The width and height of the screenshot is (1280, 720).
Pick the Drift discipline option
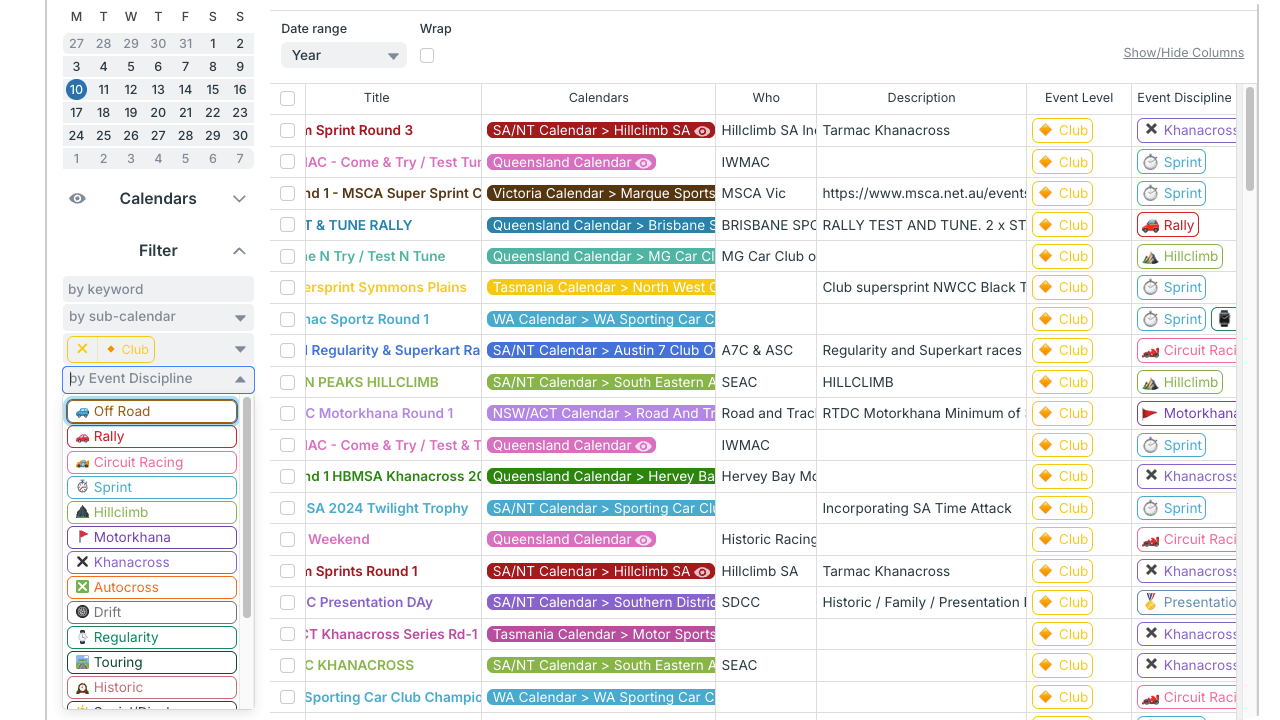152,612
